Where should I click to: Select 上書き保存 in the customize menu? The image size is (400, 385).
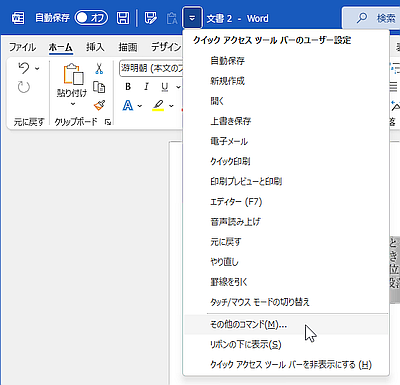point(286,121)
